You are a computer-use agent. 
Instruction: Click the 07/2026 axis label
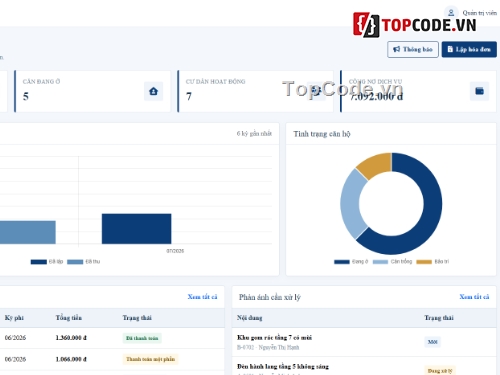pyautogui.click(x=175, y=251)
